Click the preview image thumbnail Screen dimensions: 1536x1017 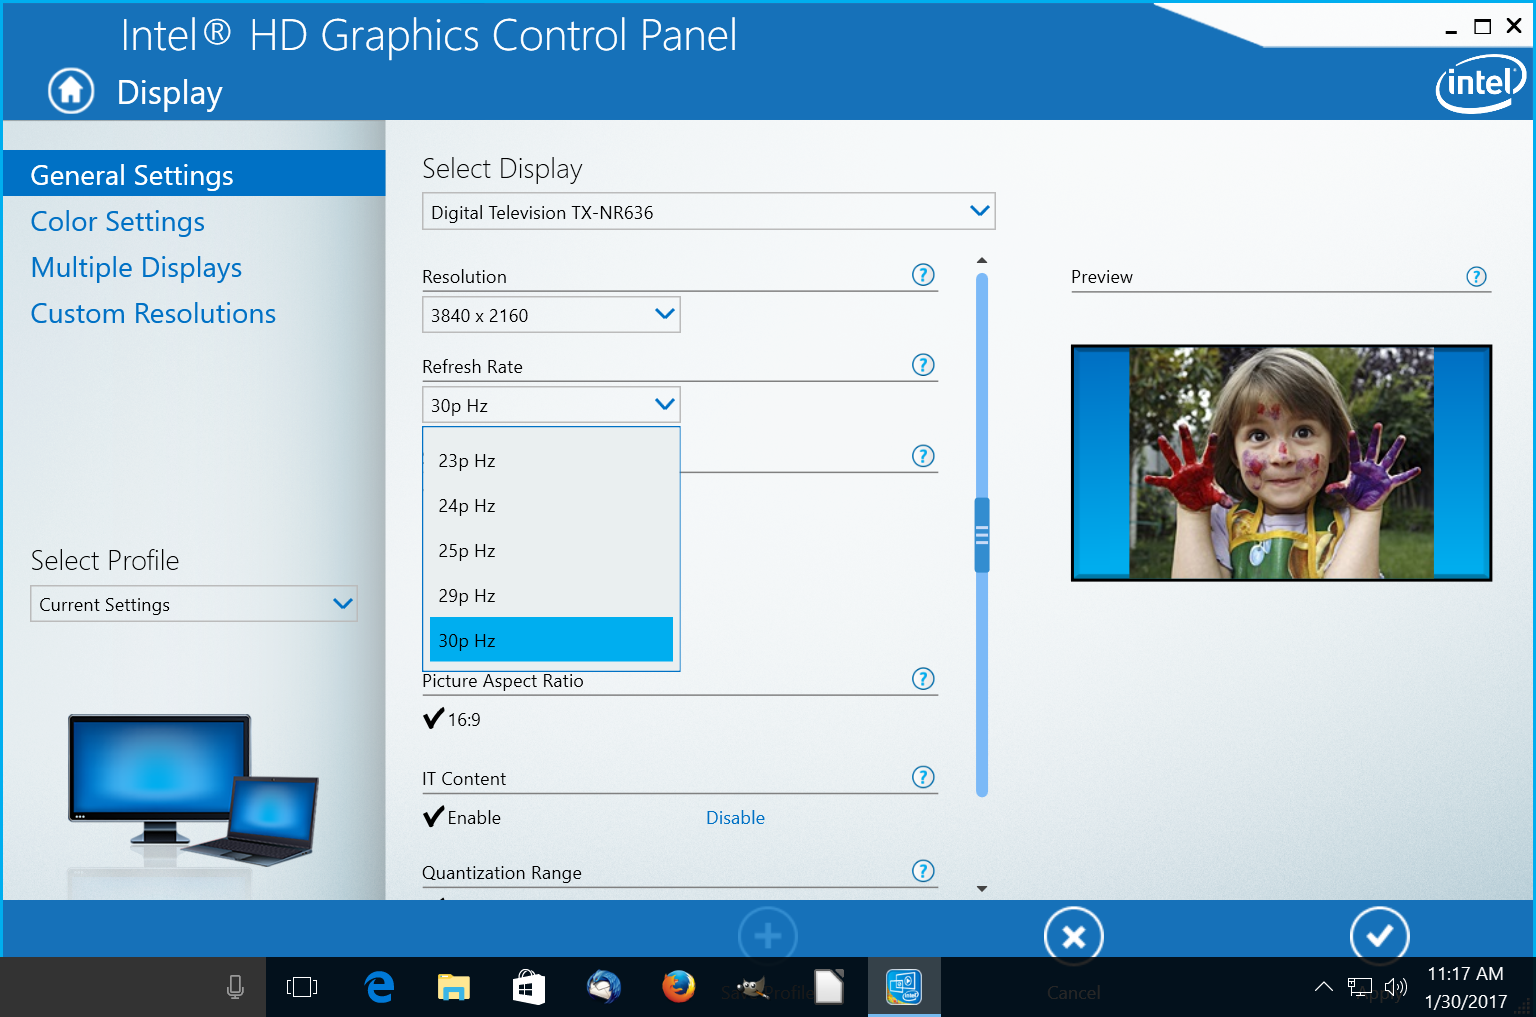pyautogui.click(x=1281, y=462)
